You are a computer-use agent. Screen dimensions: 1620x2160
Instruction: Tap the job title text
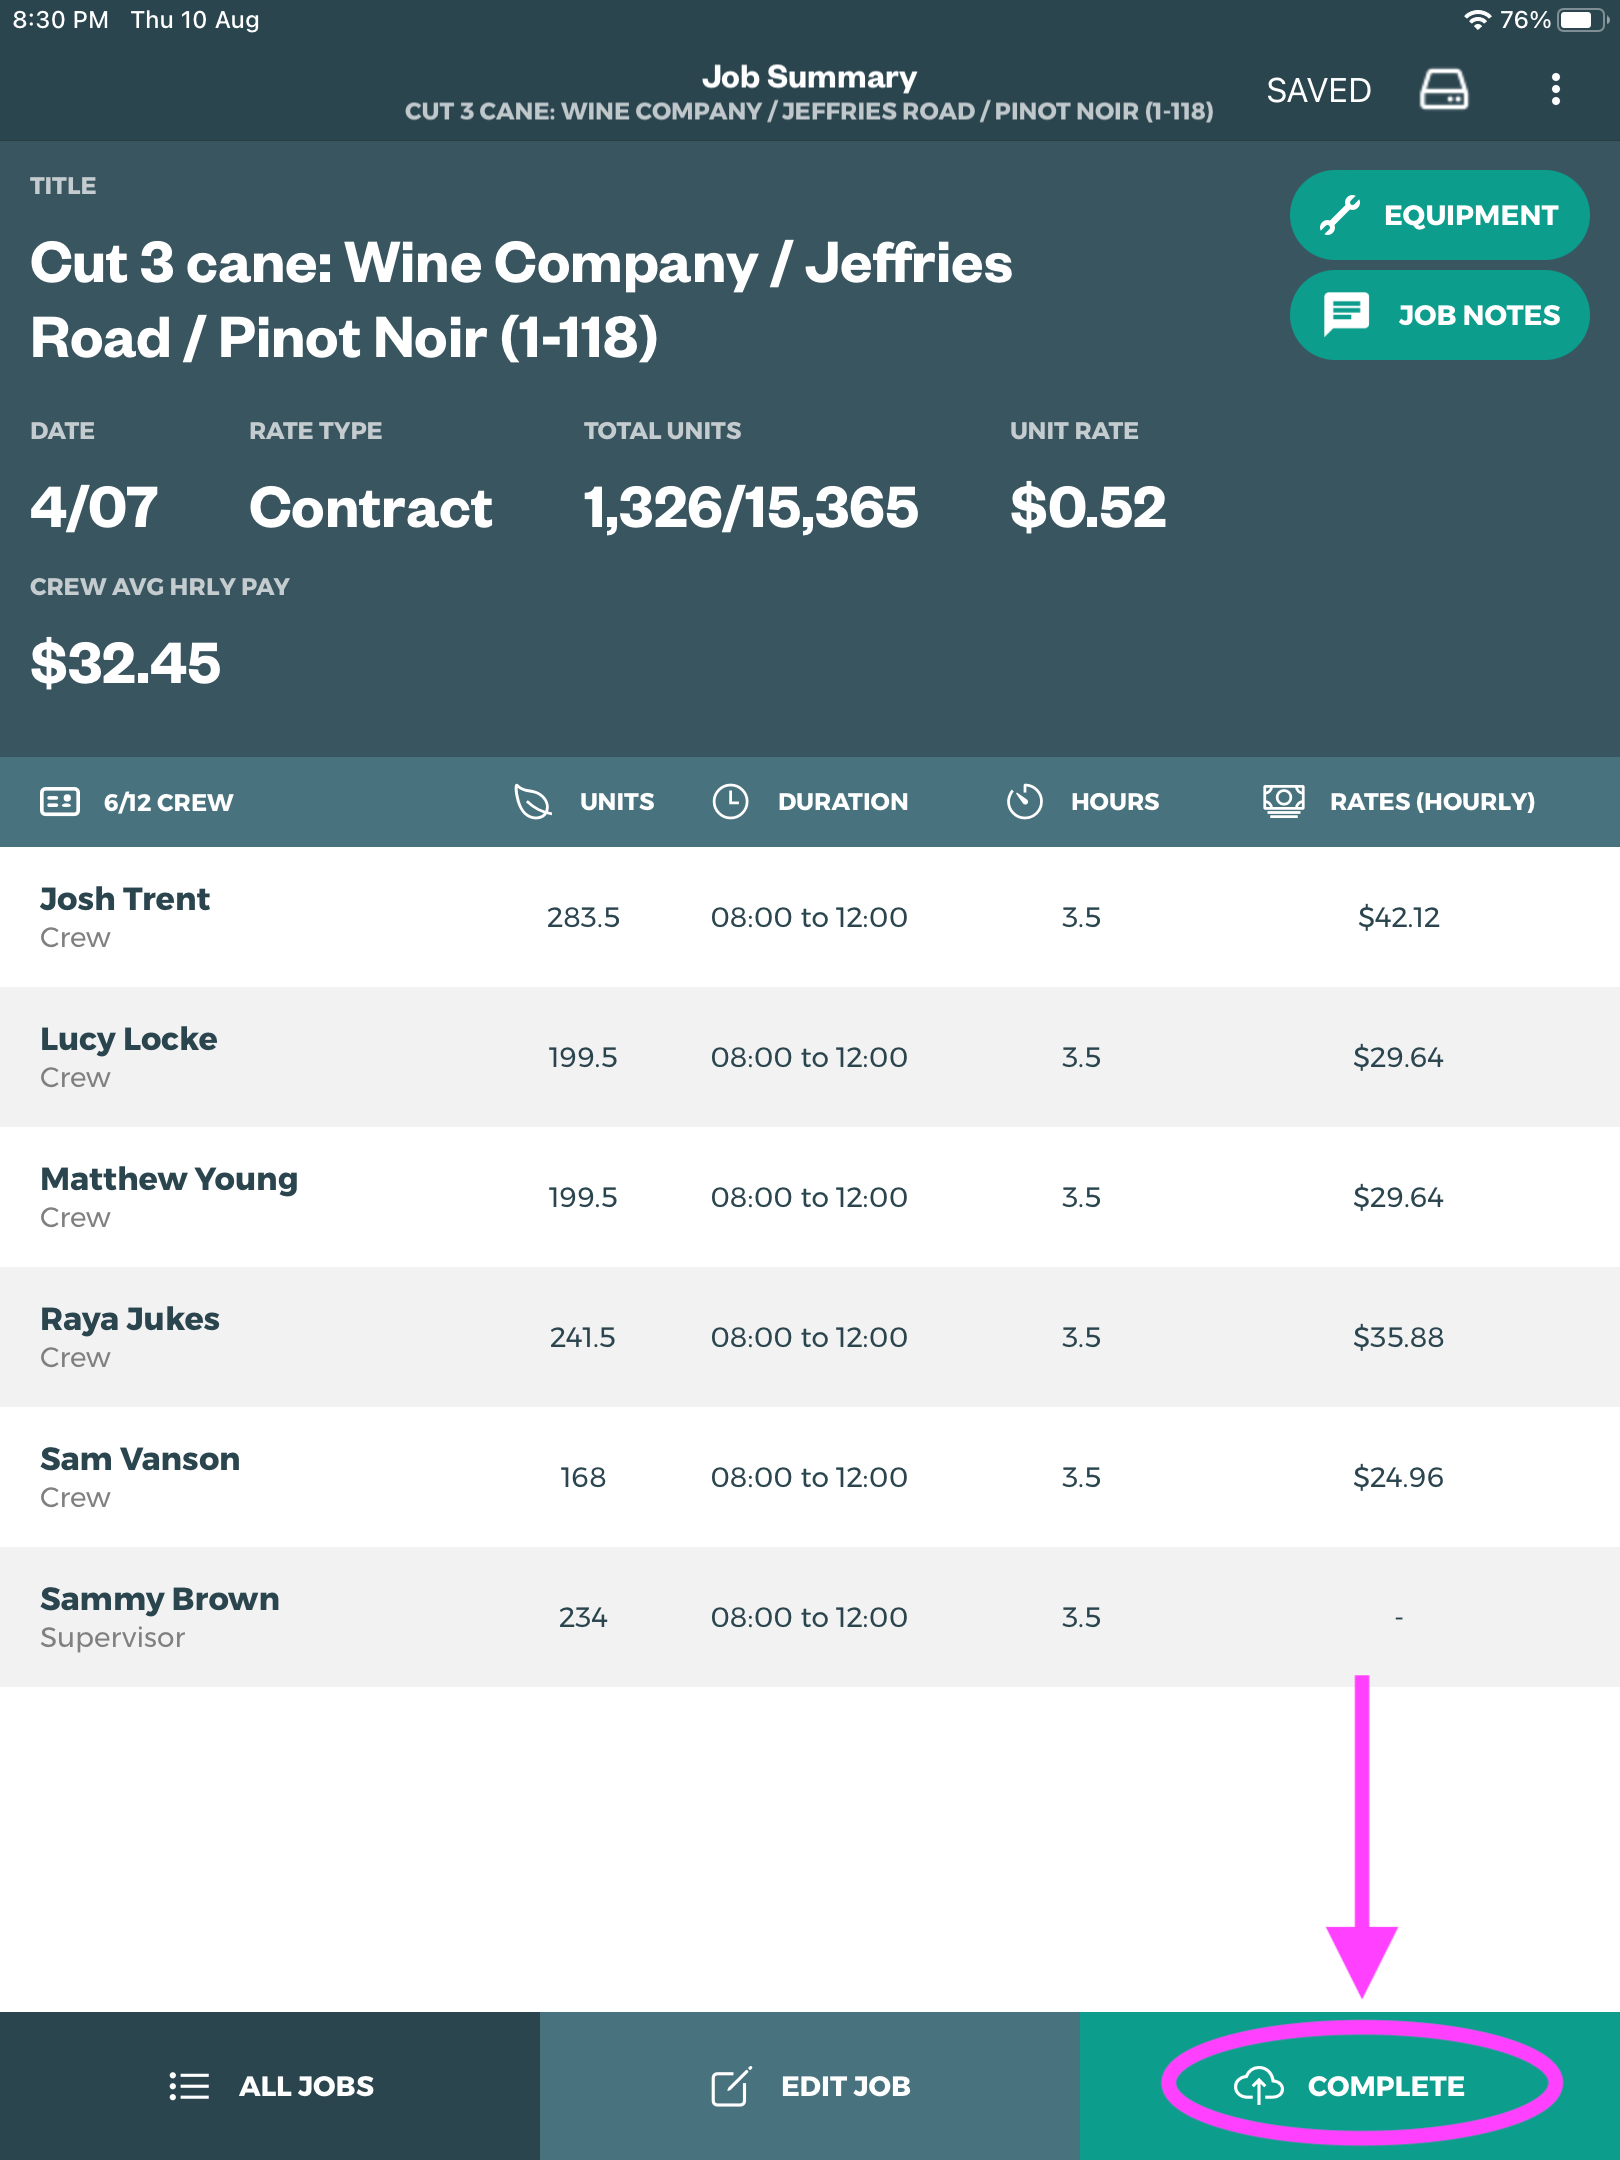coord(520,300)
